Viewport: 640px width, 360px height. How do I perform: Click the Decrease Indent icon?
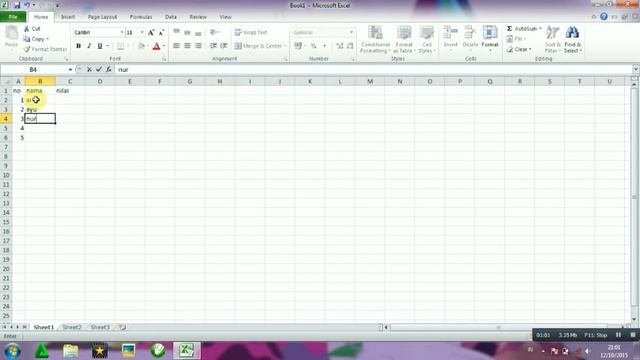coord(213,46)
